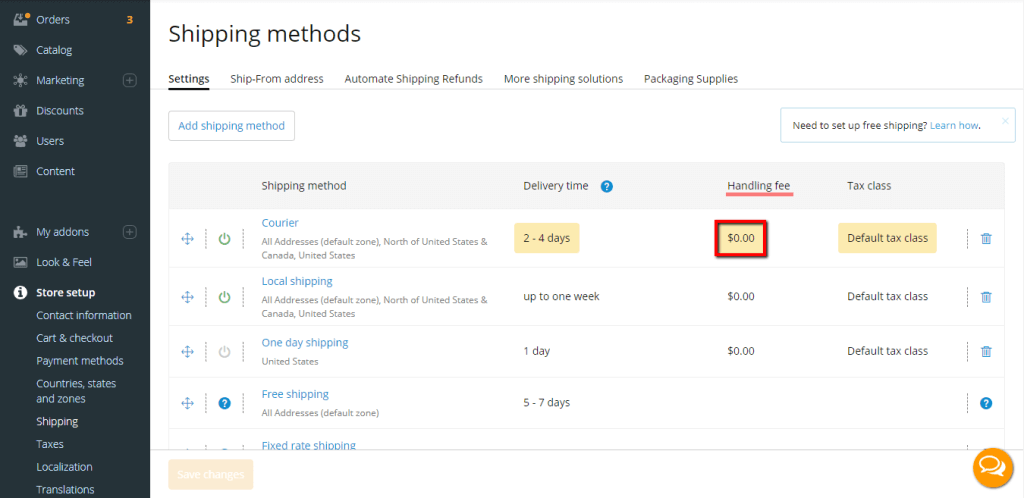Open Cart & checkout settings
This screenshot has width=1024, height=498.
point(74,338)
